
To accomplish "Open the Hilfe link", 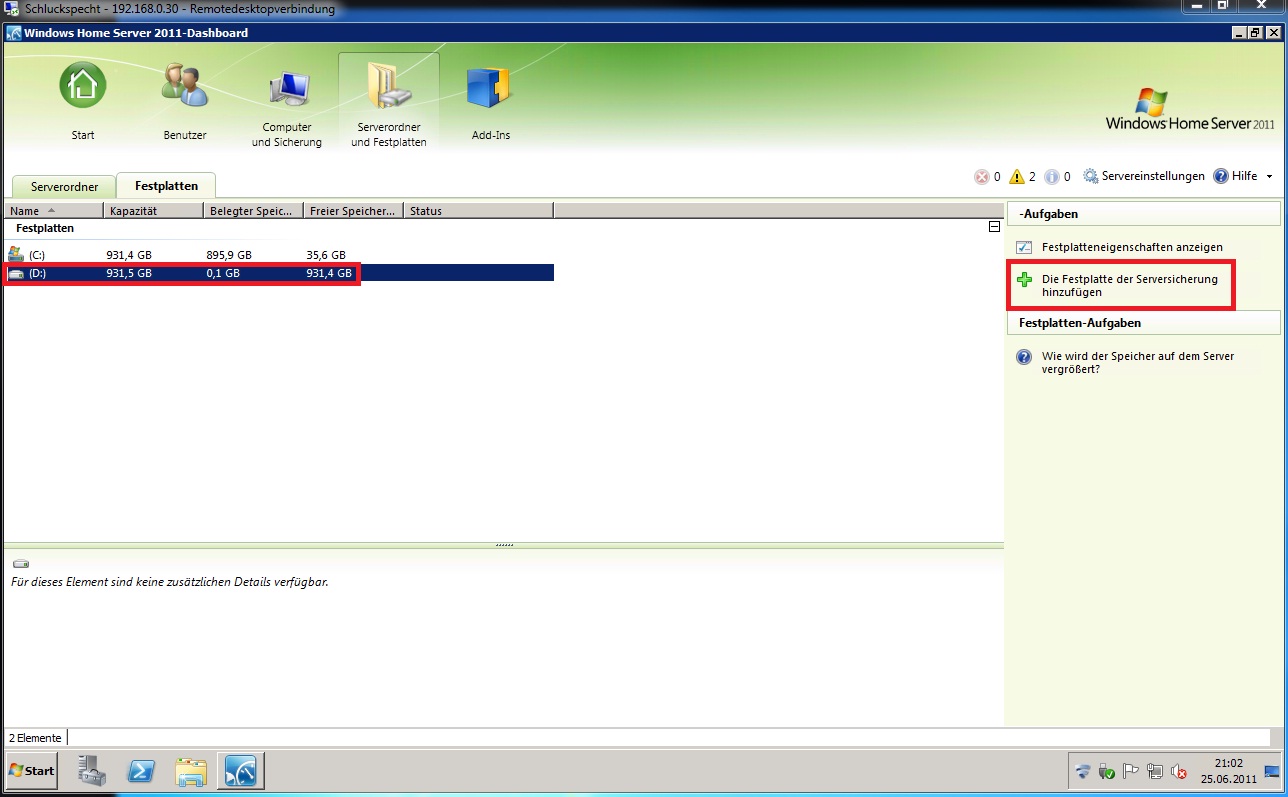I will click(x=1244, y=176).
